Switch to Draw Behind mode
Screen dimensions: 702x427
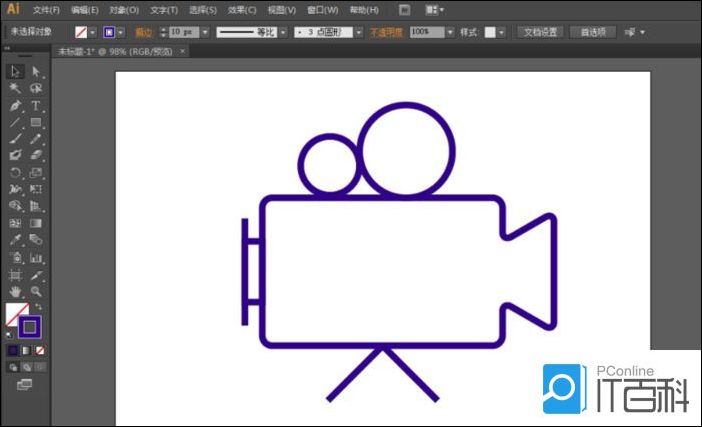tap(27, 367)
